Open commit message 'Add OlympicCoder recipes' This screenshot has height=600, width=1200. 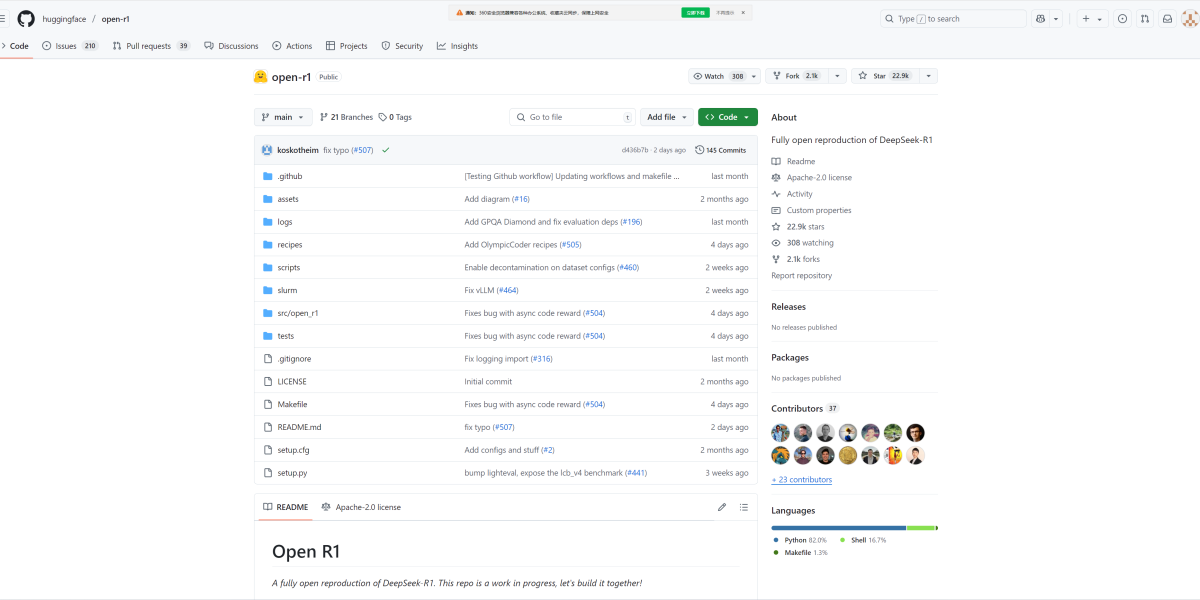point(510,245)
